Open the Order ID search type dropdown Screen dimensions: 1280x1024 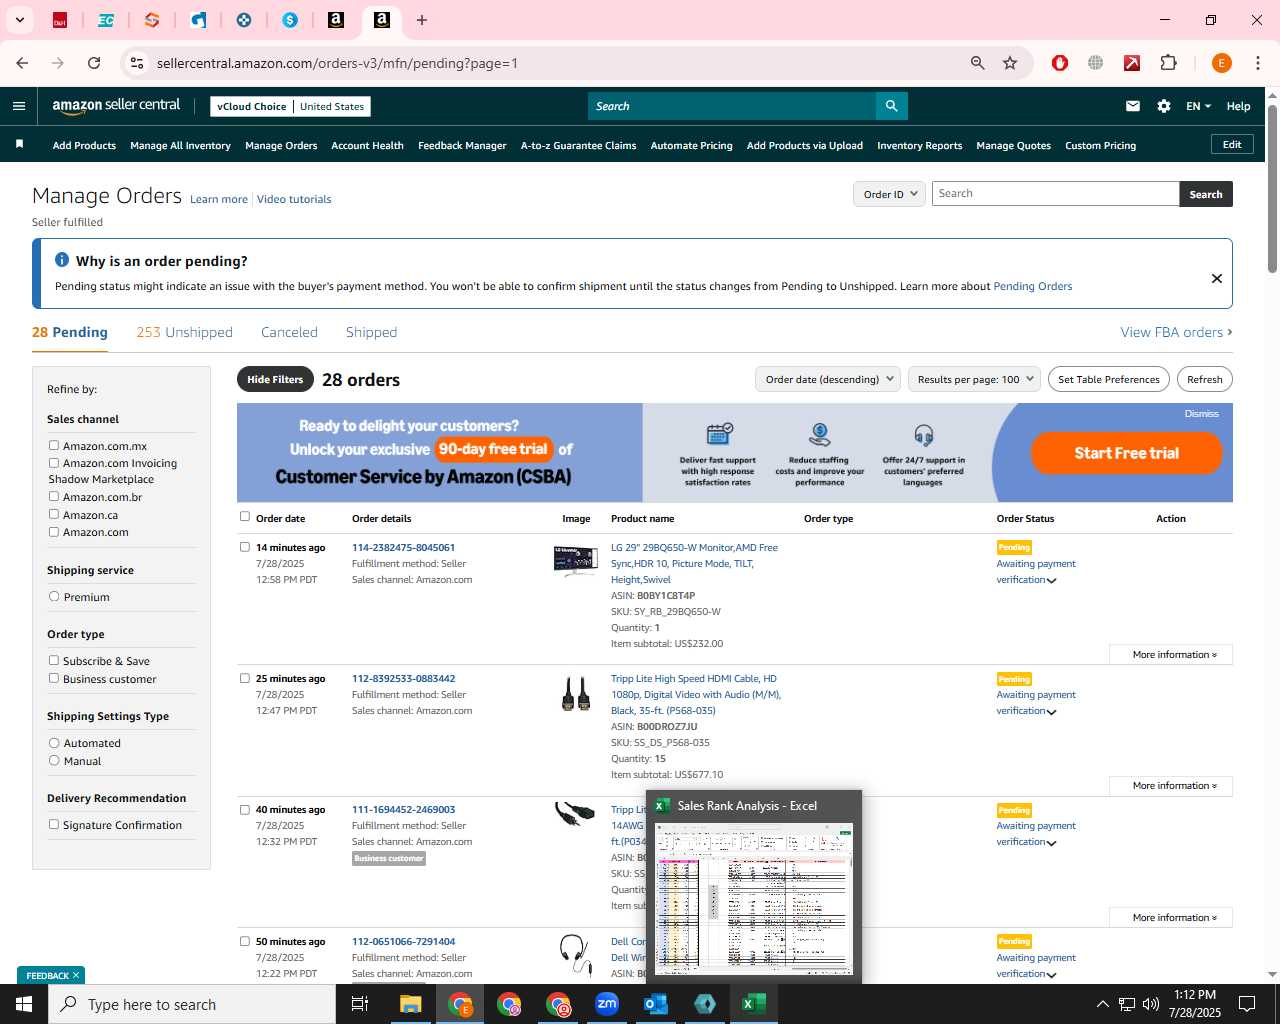click(889, 194)
